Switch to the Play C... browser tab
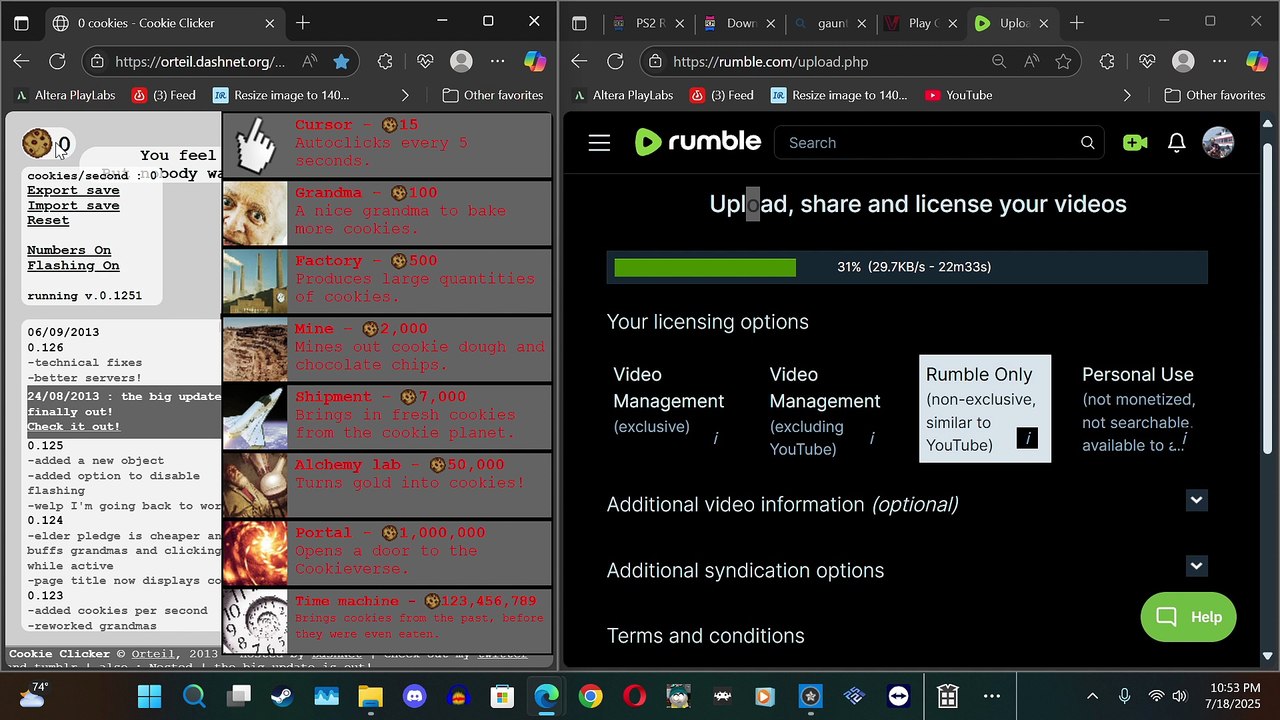Image resolution: width=1280 pixels, height=720 pixels. [919, 23]
